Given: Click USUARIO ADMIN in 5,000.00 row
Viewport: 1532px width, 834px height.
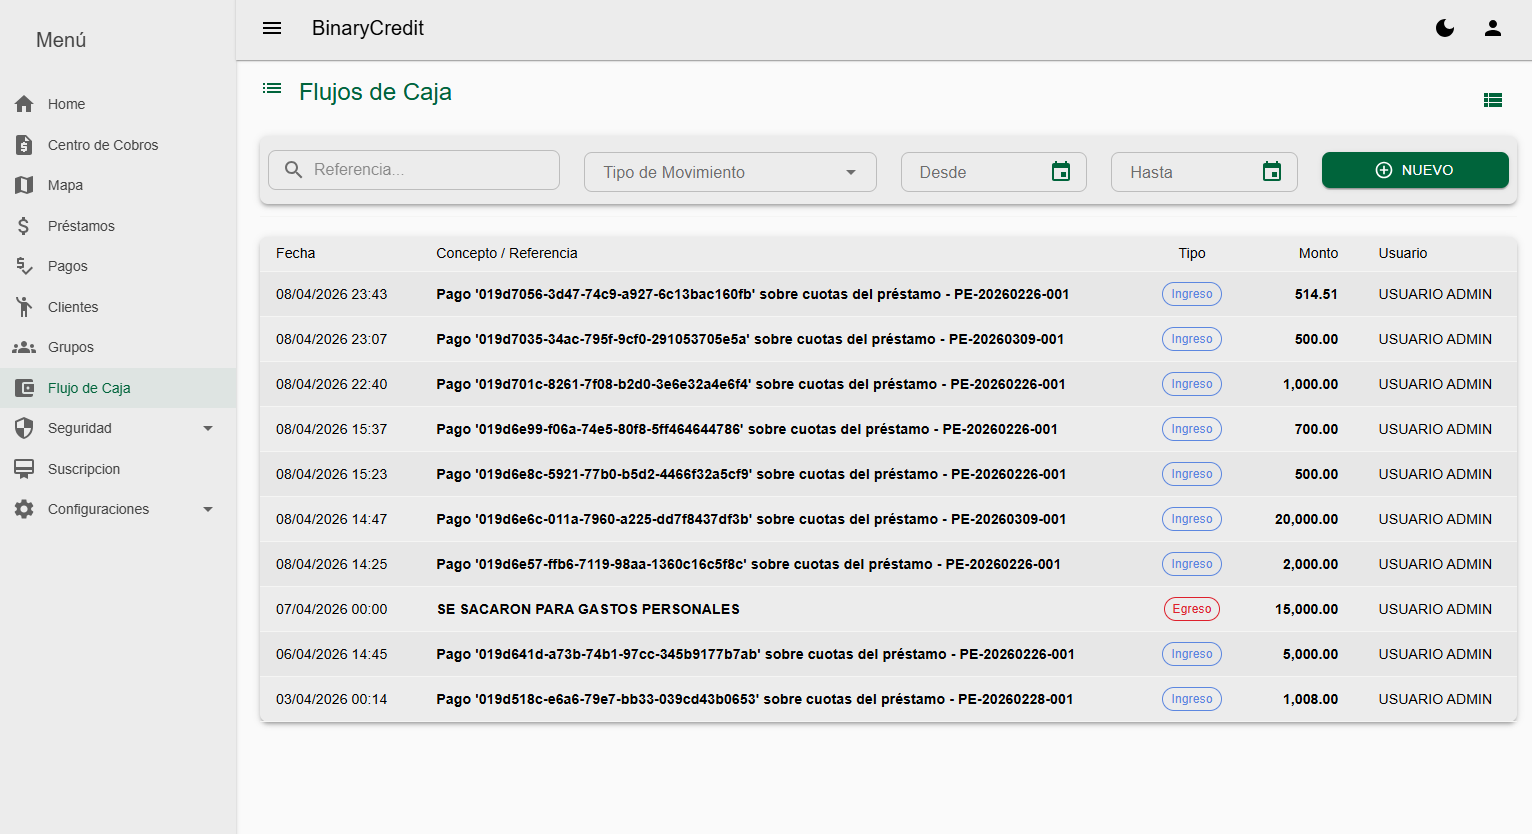Looking at the screenshot, I should pos(1435,654).
